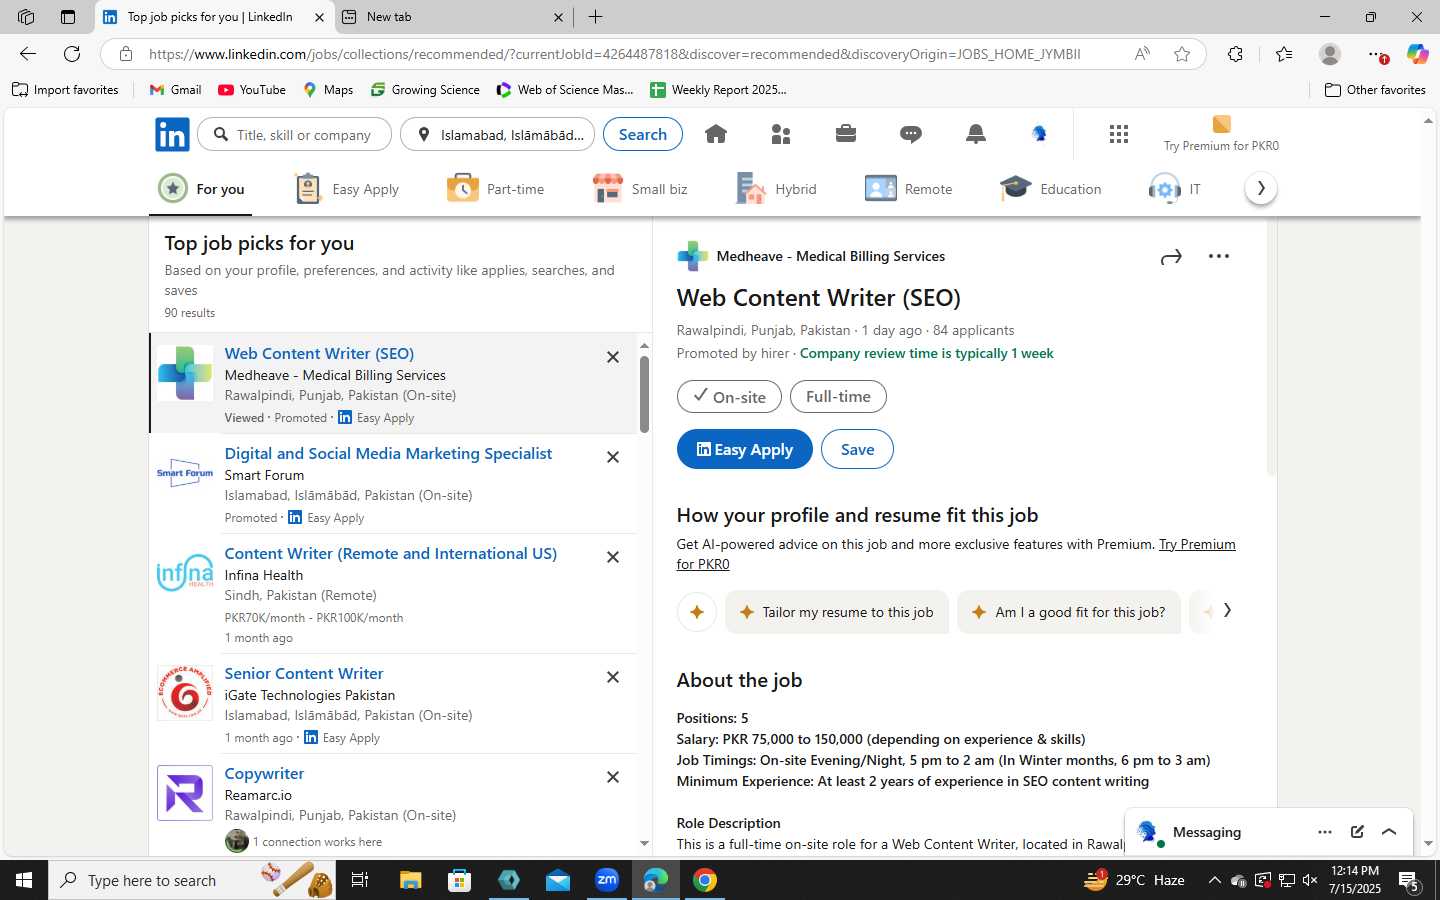Dismiss the Copywriter job
1440x900 pixels.
click(613, 777)
